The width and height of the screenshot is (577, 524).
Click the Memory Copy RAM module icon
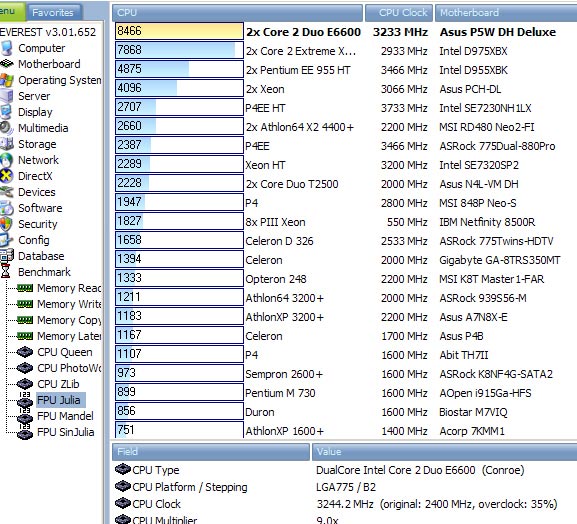pos(25,320)
